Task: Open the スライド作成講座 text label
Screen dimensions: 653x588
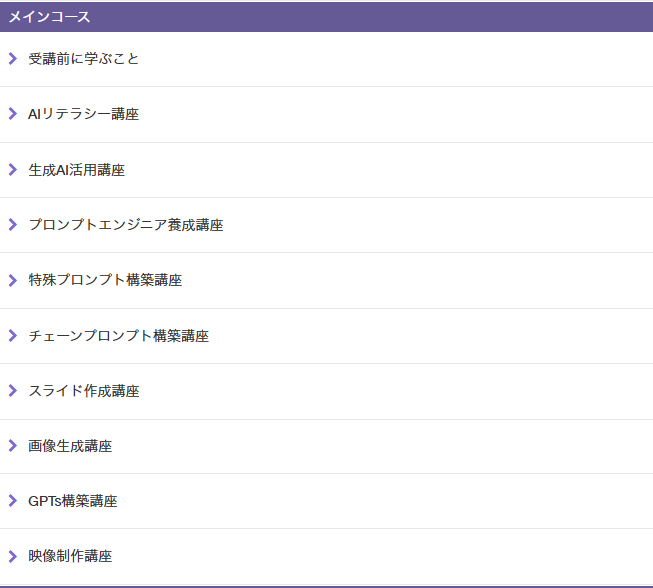Action: 84,391
